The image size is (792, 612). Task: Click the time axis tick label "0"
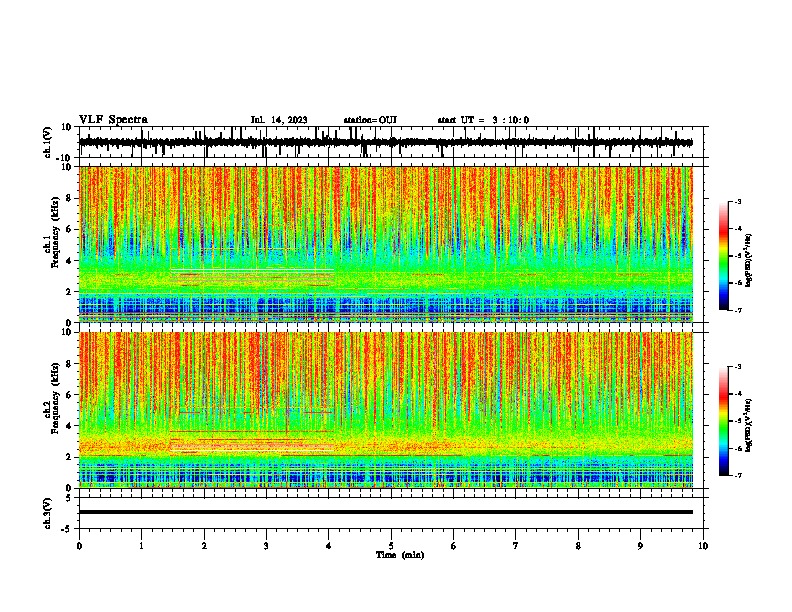tap(79, 546)
